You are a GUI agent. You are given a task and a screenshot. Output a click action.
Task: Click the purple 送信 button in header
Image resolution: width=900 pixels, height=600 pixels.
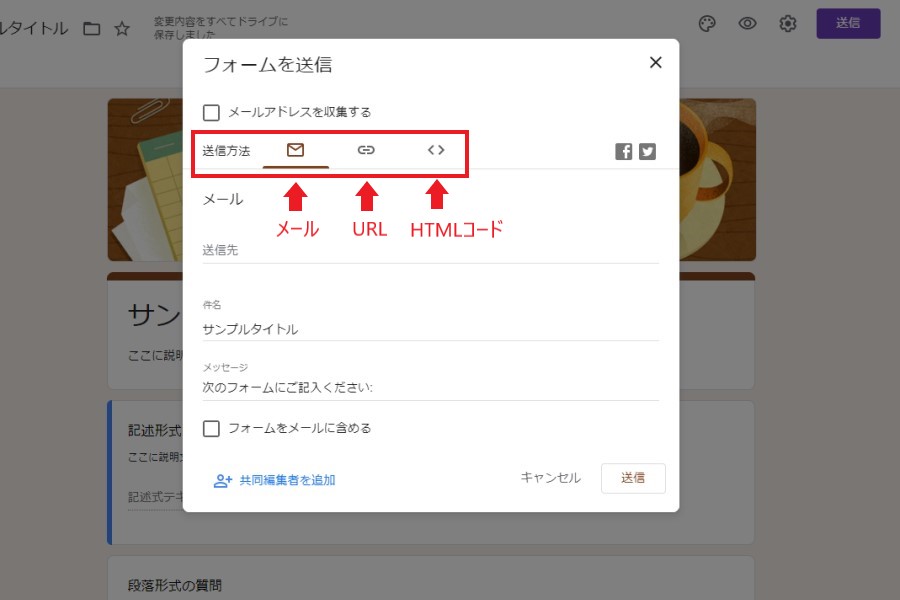pyautogui.click(x=848, y=24)
